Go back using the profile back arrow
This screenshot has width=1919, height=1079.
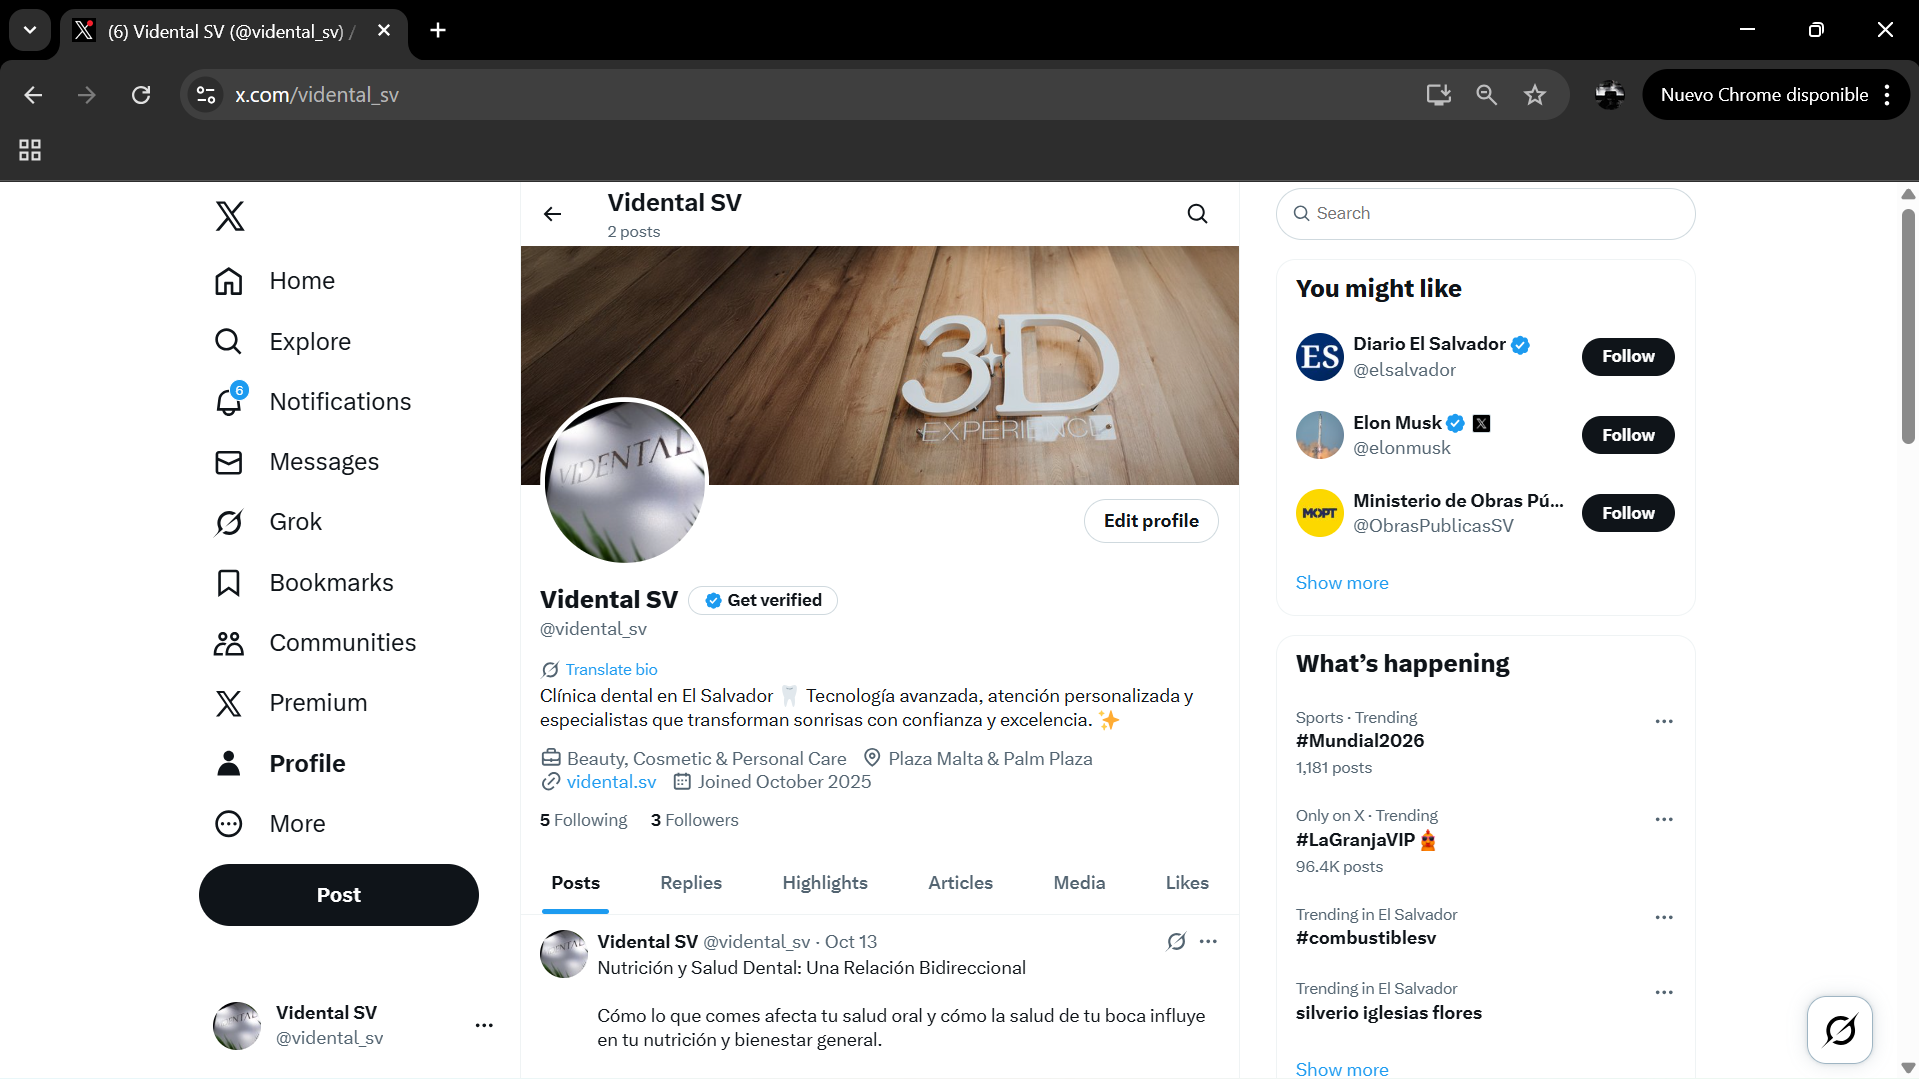[x=552, y=213]
